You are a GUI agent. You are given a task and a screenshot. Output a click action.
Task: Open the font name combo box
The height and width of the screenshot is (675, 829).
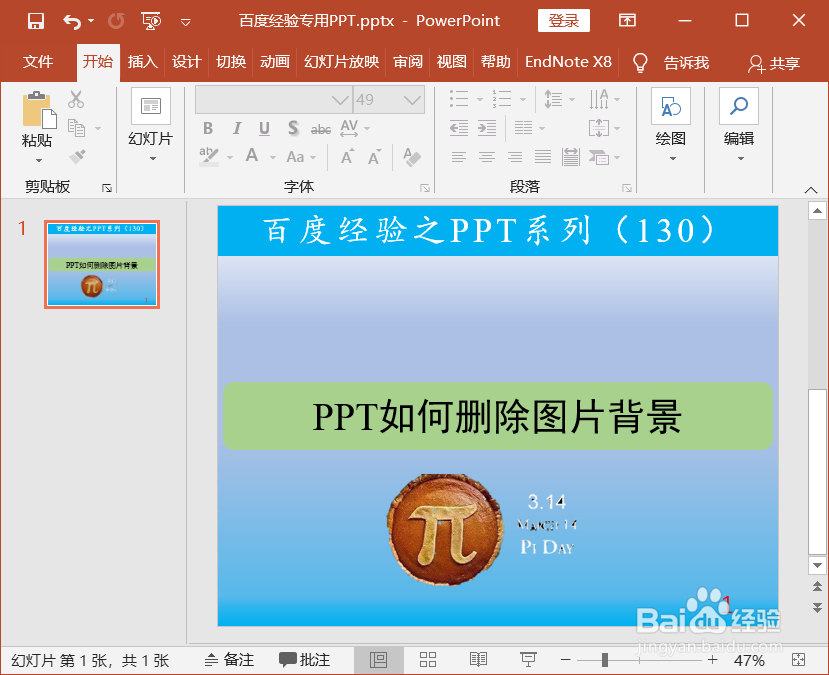pos(273,99)
